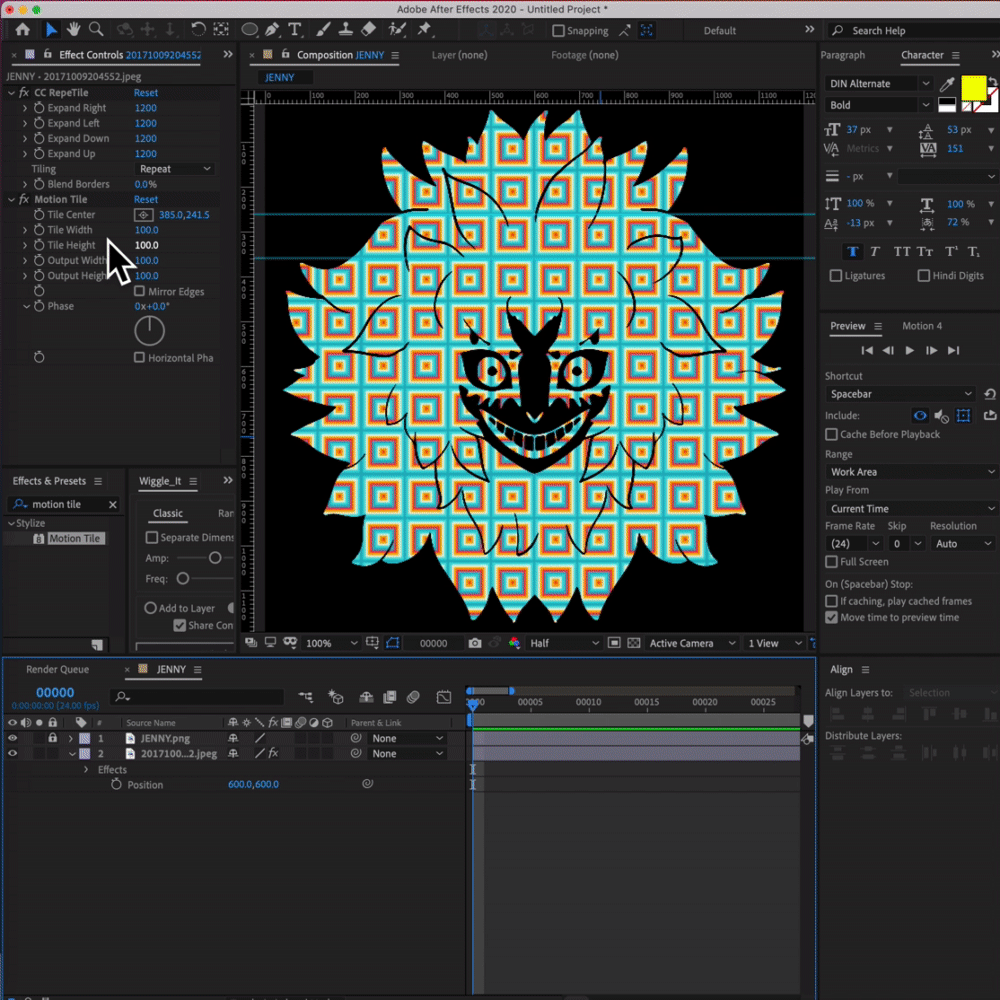Screen dimensions: 1000x1000
Task: Click the Play button in Preview panel
Action: pos(909,350)
